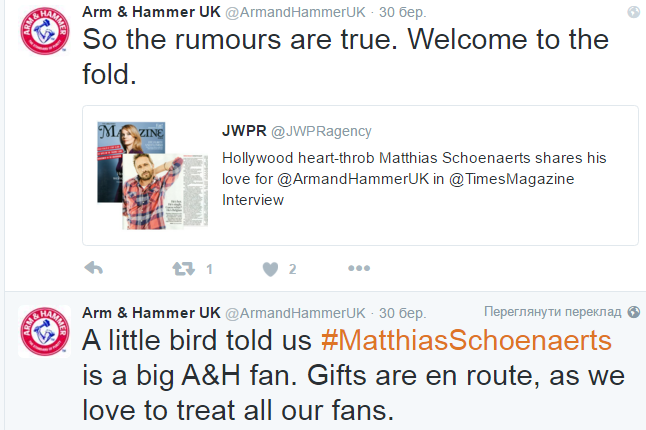Click the likes count number 2

pos(292,269)
